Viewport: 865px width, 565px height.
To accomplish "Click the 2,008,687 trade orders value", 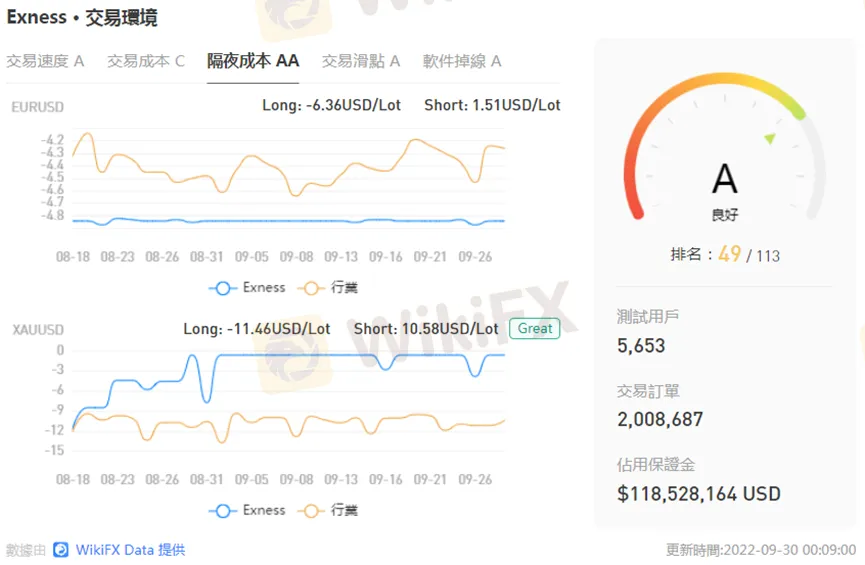I will click(660, 419).
